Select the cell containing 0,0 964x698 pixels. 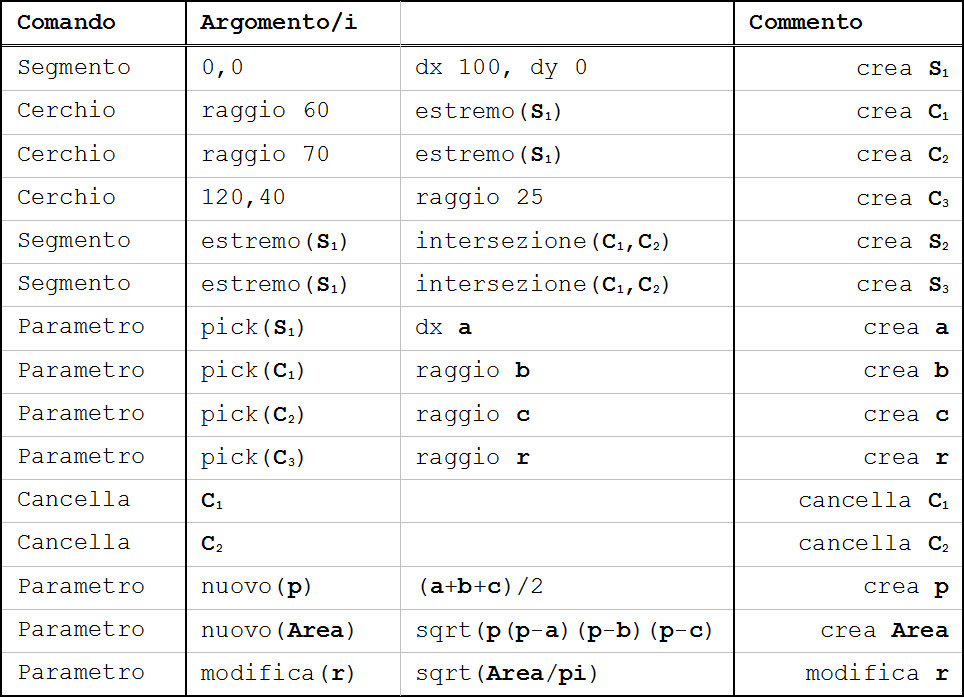point(224,68)
